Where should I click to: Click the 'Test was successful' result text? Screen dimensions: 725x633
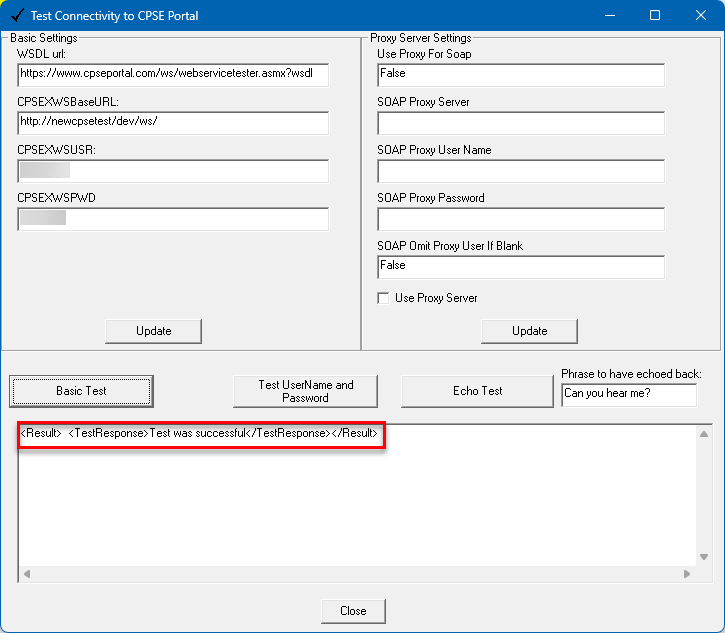point(198,433)
